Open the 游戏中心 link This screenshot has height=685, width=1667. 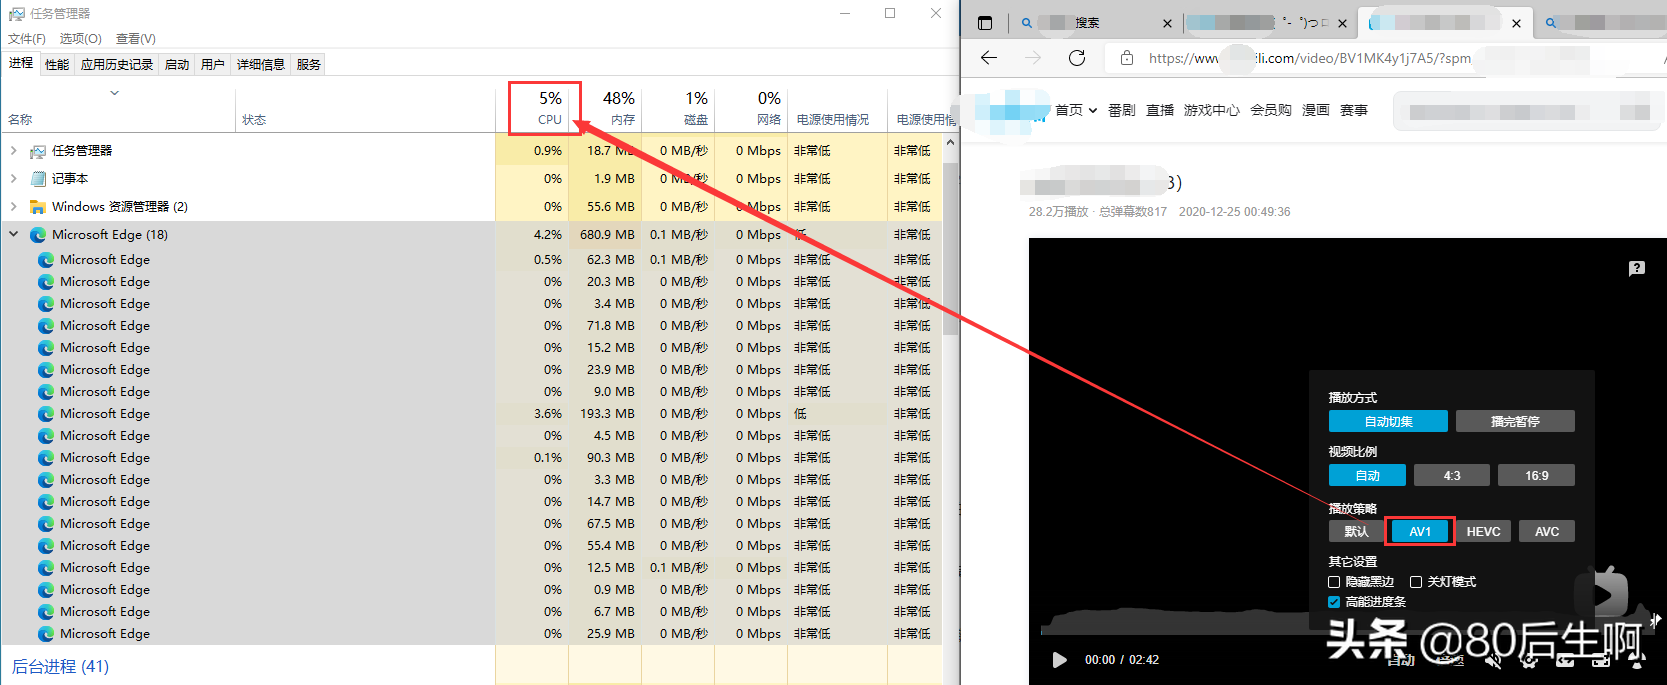1212,110
